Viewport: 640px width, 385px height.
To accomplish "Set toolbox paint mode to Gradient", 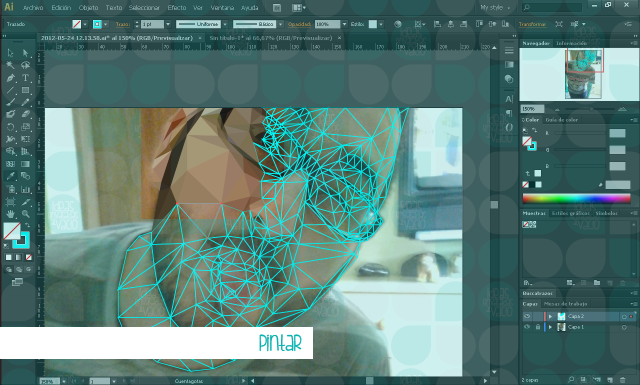I will pyautogui.click(x=18, y=257).
